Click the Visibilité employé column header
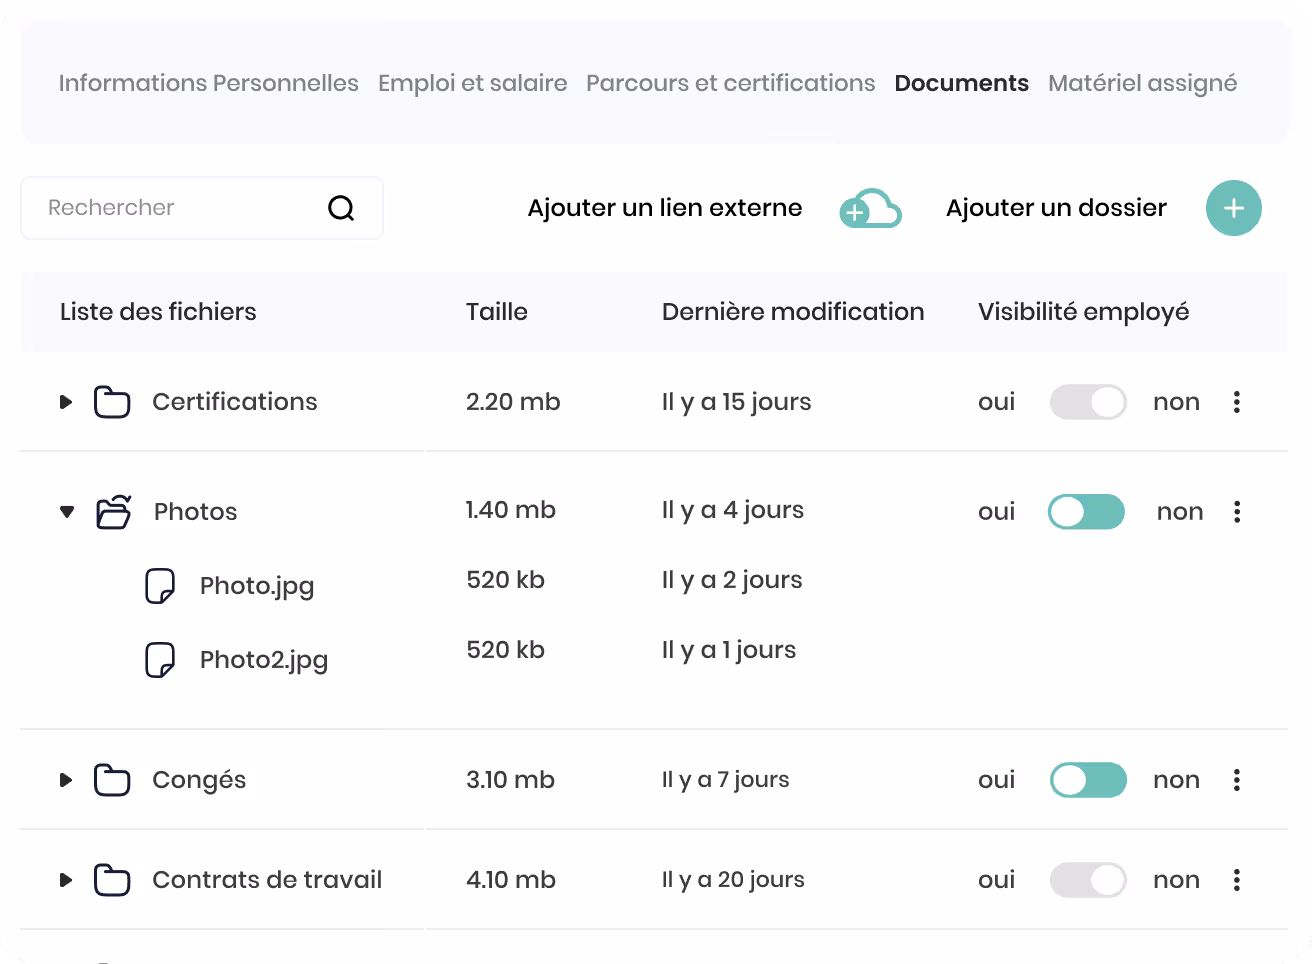 coord(1084,312)
